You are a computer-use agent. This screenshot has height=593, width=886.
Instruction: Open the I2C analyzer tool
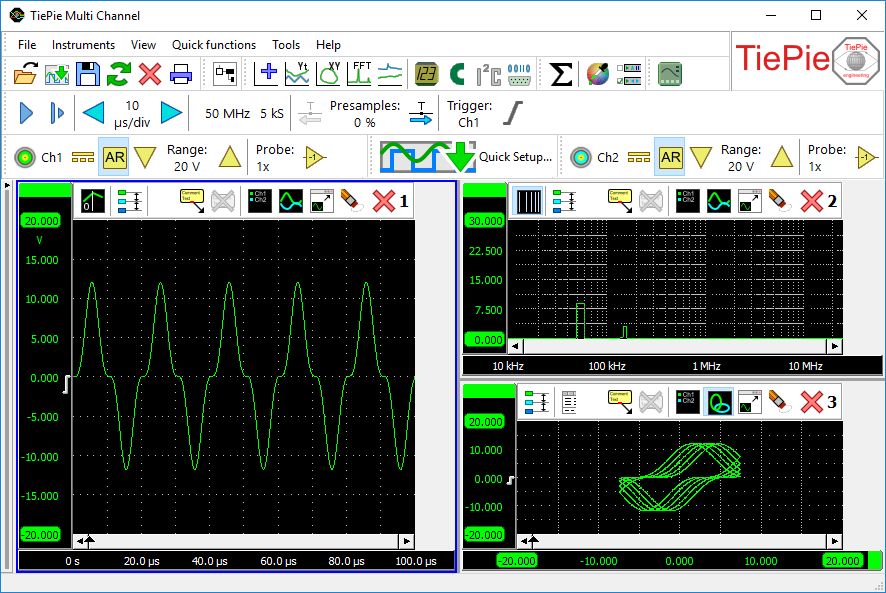[488, 74]
